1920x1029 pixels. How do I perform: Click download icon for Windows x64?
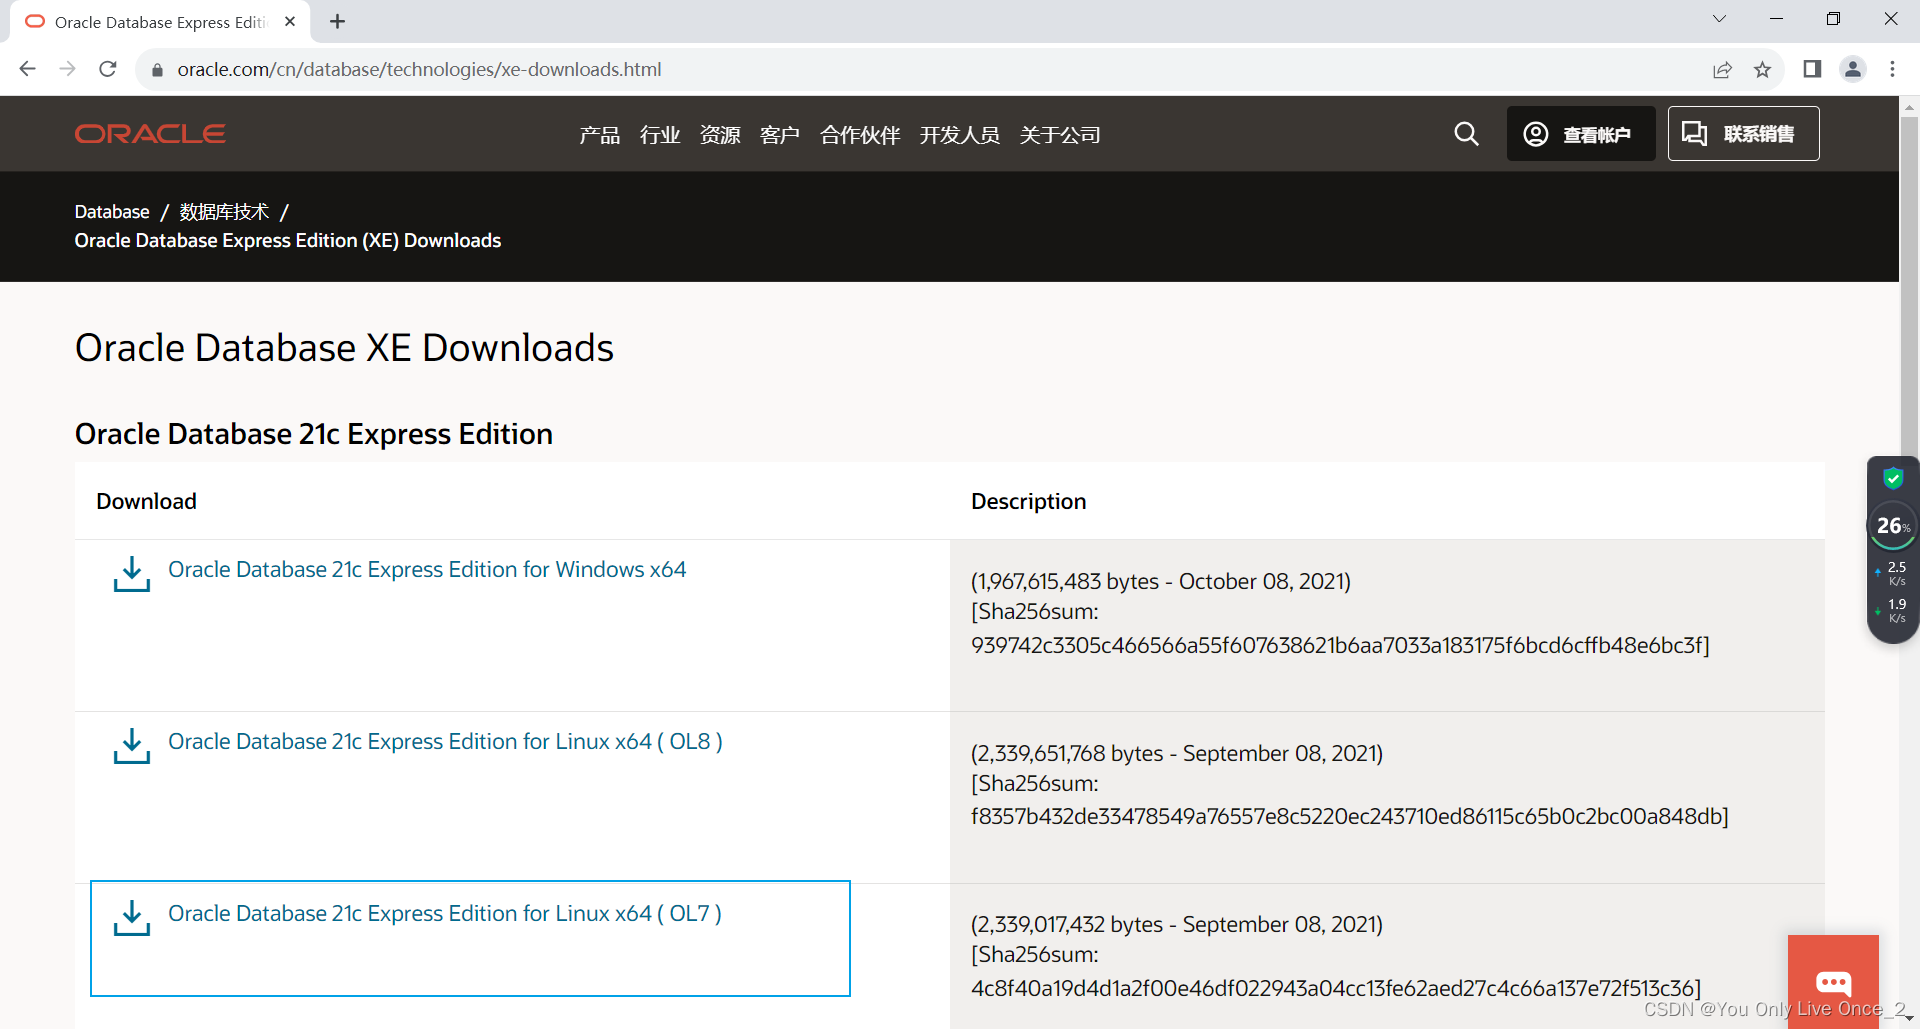(x=132, y=574)
